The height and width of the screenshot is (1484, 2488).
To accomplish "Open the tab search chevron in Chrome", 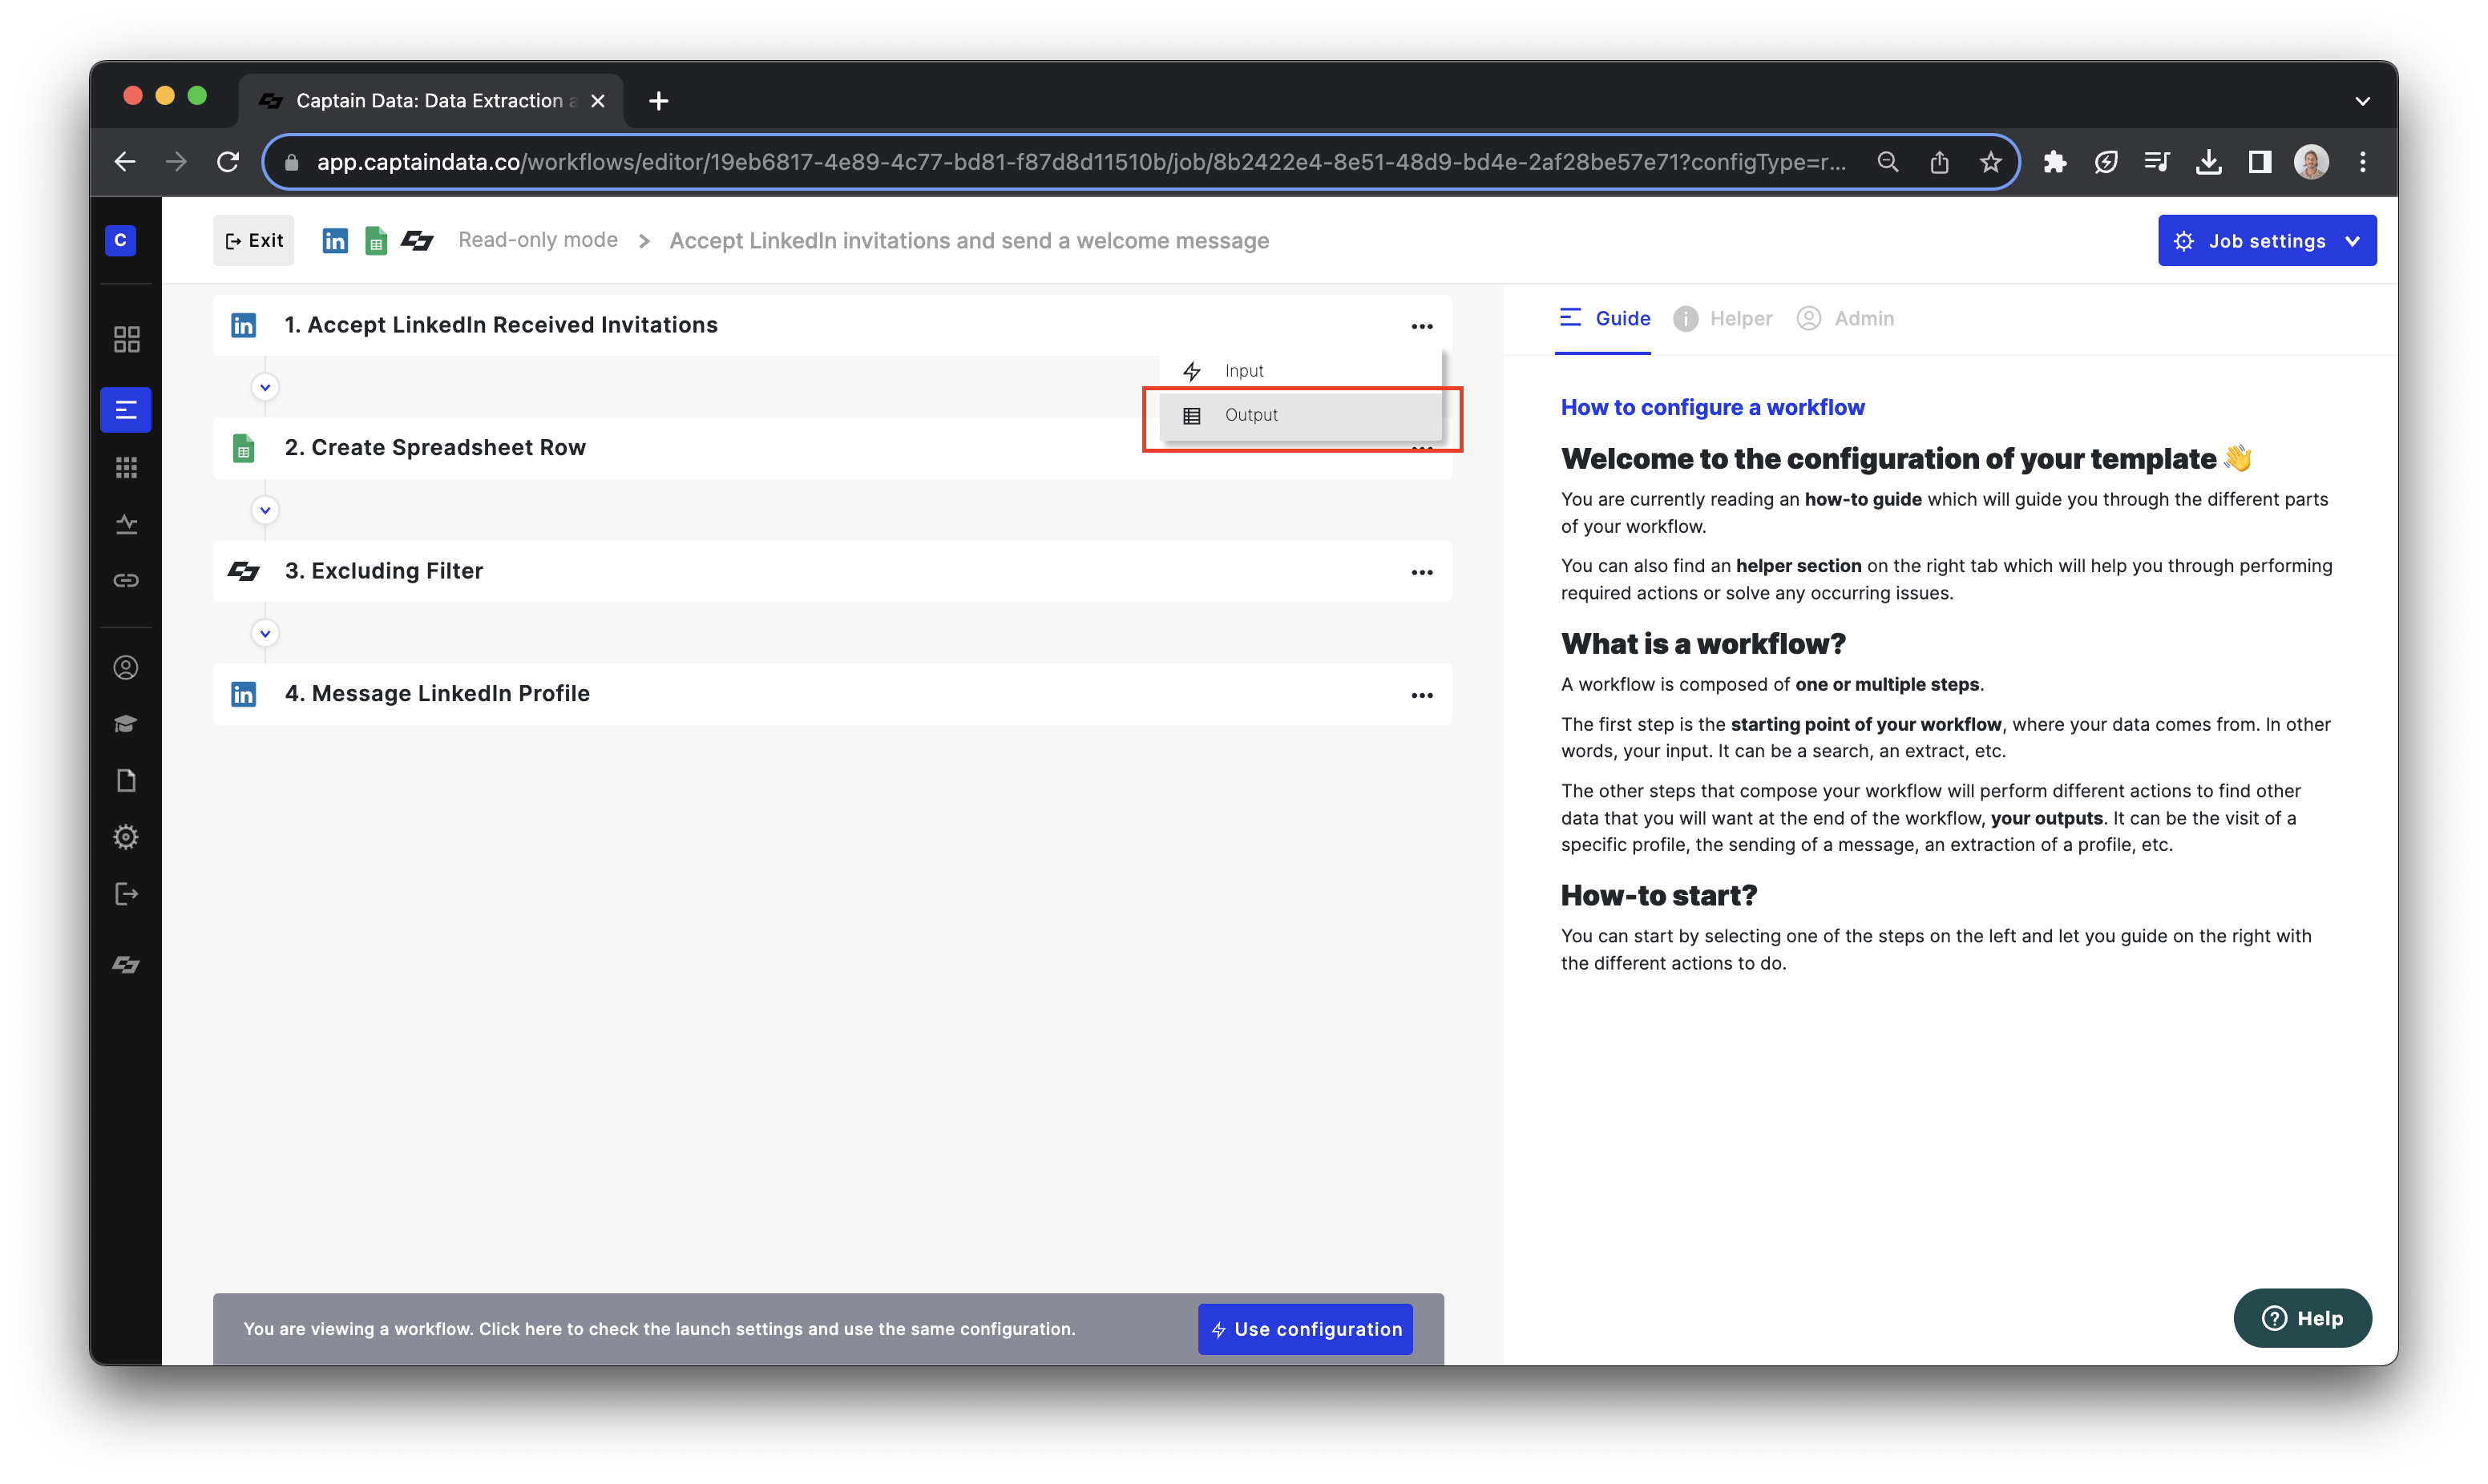I will coord(2362,101).
